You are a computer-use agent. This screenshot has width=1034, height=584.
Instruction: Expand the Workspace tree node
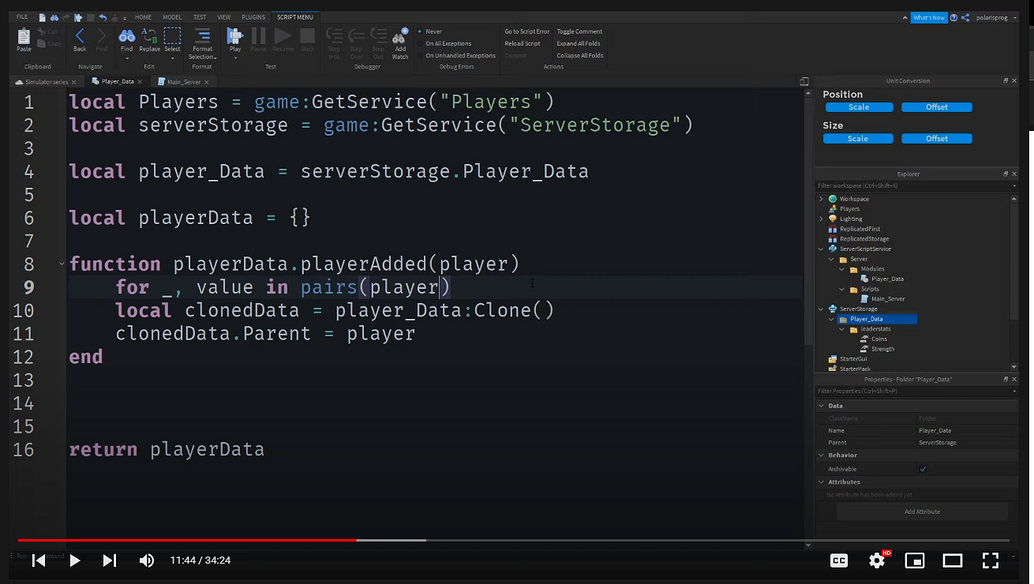point(821,198)
